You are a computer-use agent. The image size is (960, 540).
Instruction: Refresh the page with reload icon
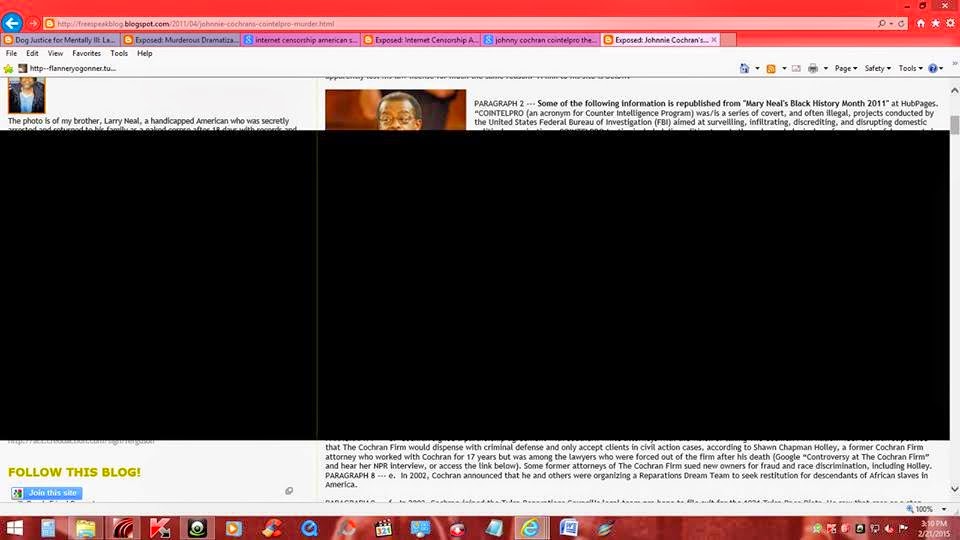click(x=901, y=24)
